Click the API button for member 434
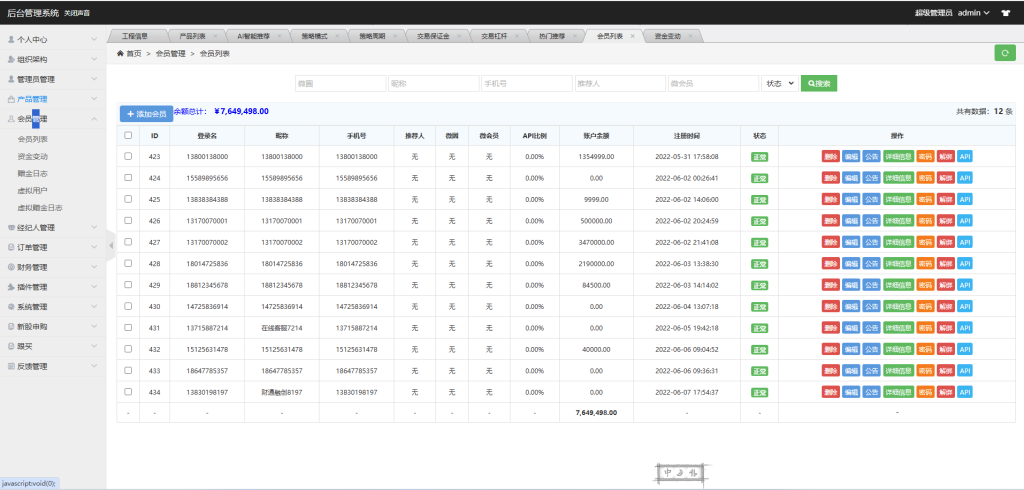The height and width of the screenshot is (490, 1024). [965, 392]
